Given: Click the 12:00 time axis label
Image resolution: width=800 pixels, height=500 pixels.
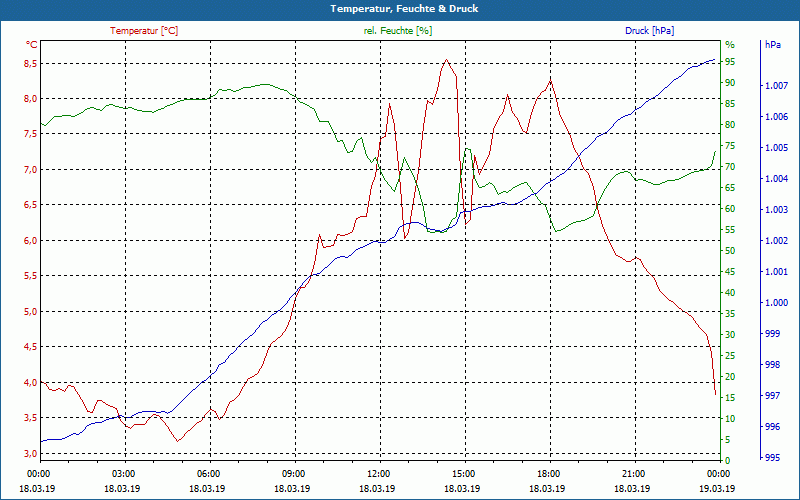Looking at the screenshot, I should [380, 473].
